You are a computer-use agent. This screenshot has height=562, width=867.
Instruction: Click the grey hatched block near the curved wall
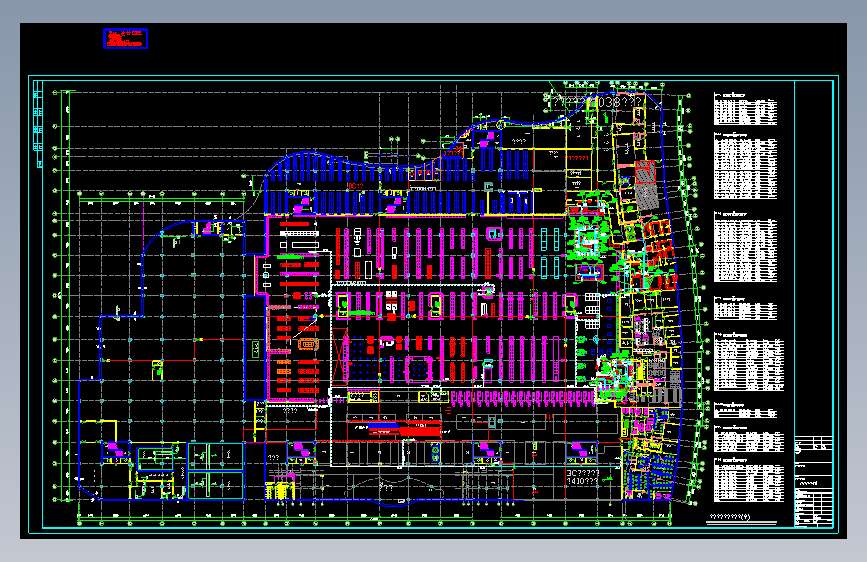646,185
